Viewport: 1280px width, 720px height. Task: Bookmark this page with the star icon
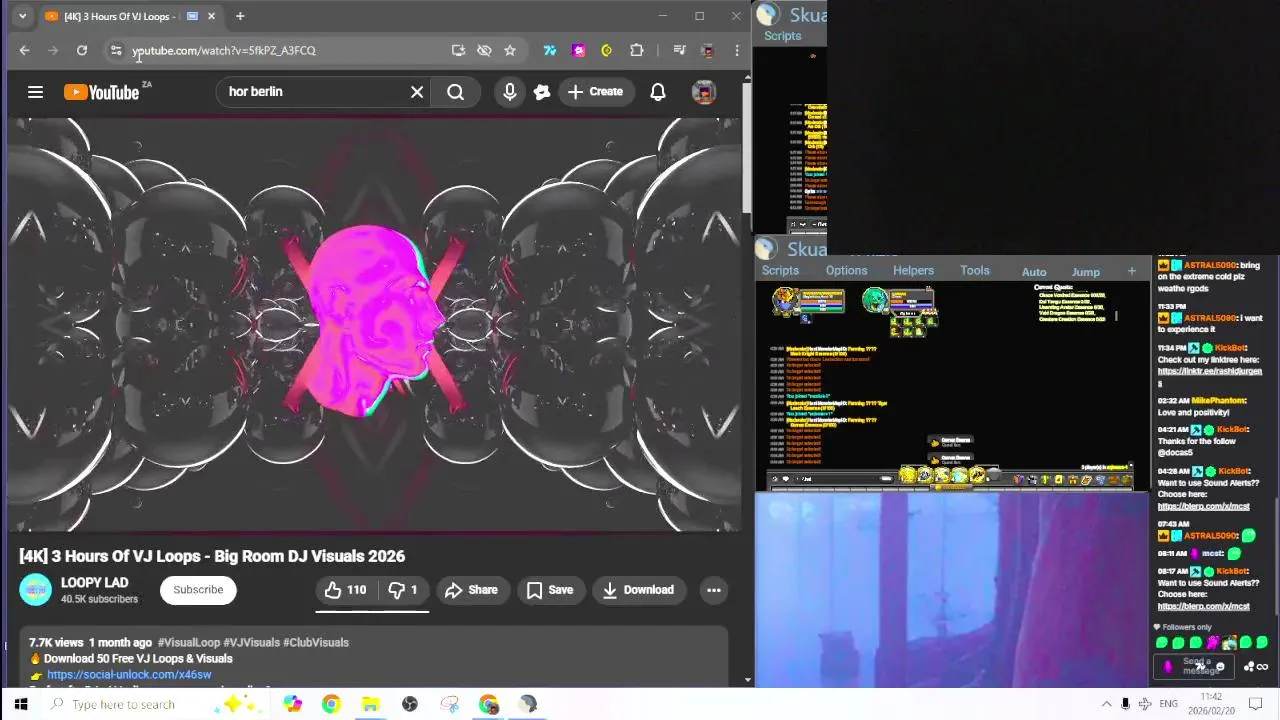pyautogui.click(x=510, y=50)
